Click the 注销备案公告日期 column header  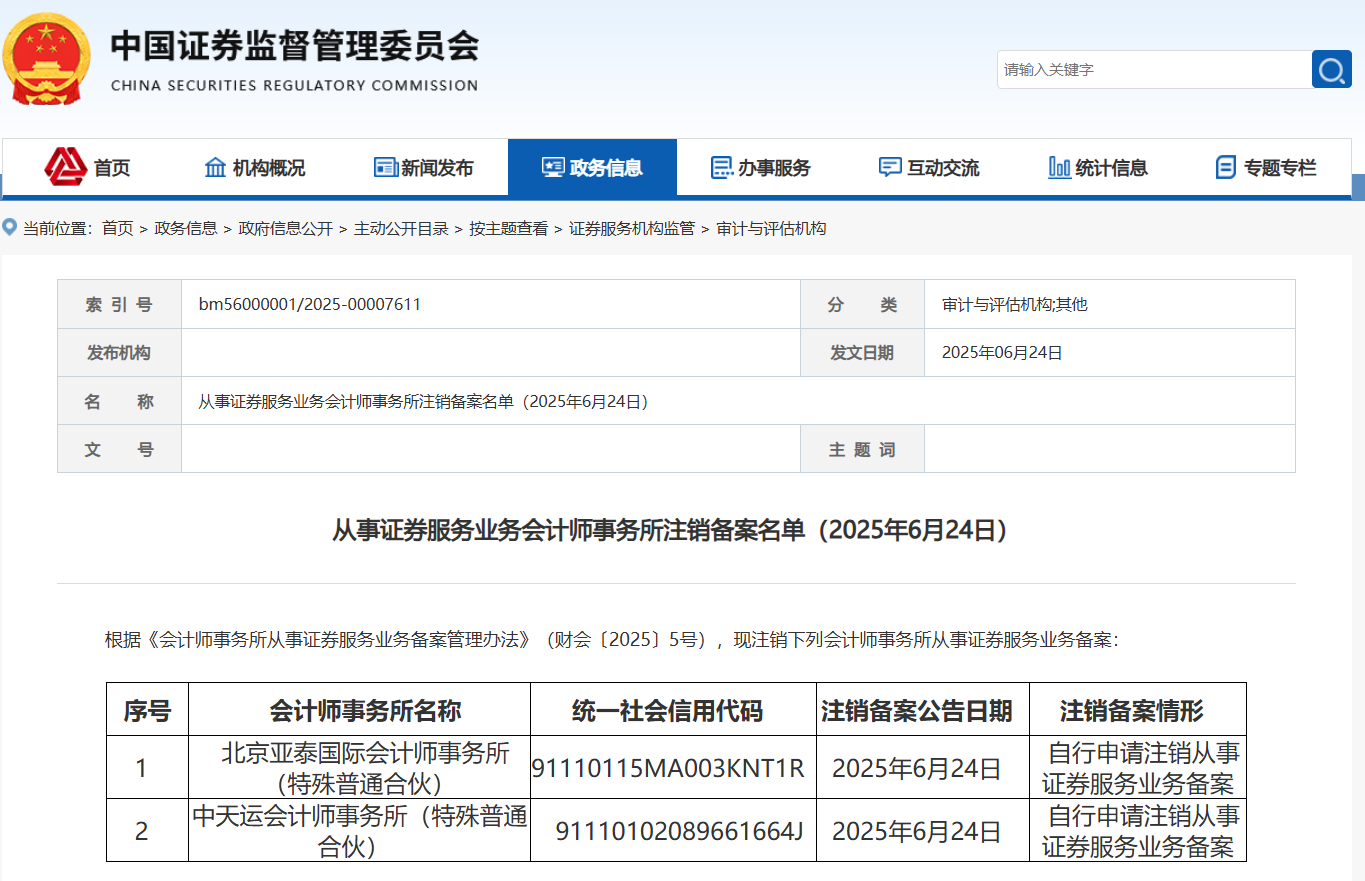tap(922, 710)
